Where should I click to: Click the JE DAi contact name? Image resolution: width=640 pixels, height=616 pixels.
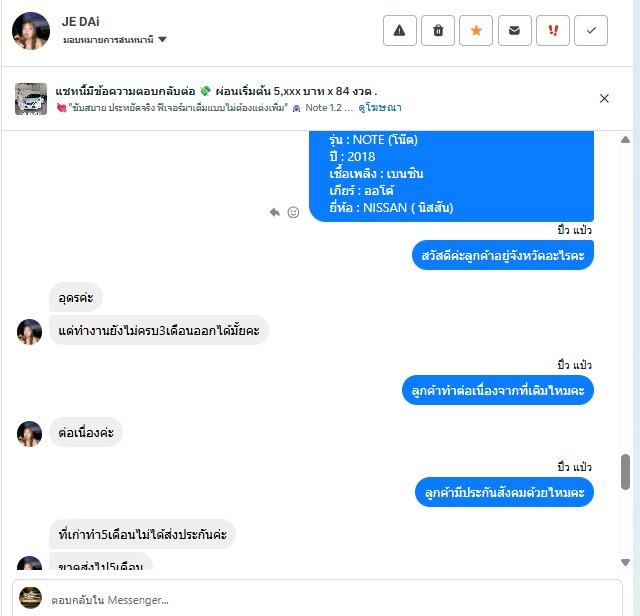coord(80,22)
